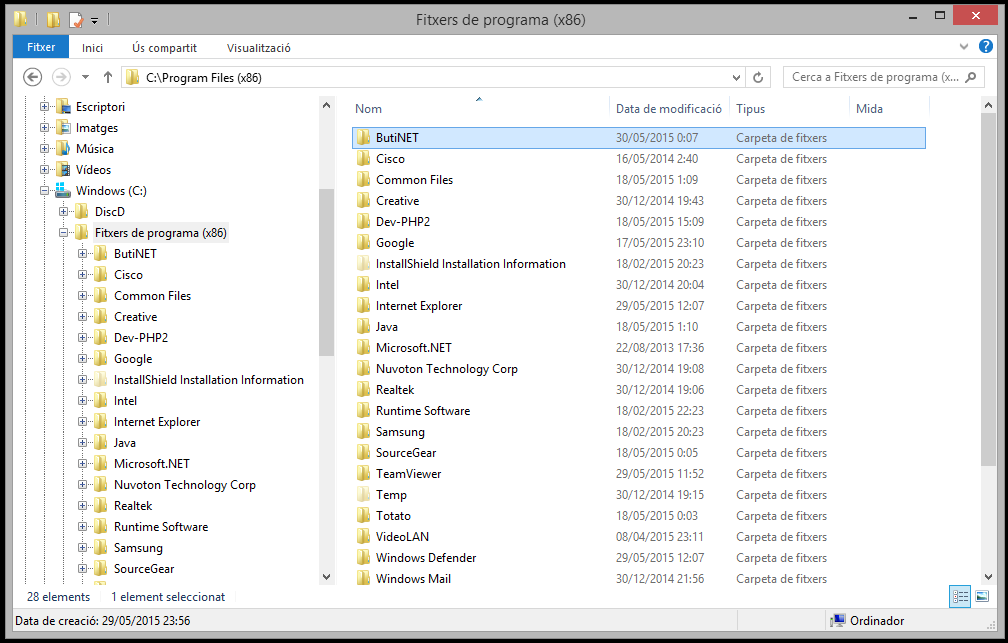The width and height of the screenshot is (1008, 643).
Task: Expand the ribbon with chevron
Action: 964,46
